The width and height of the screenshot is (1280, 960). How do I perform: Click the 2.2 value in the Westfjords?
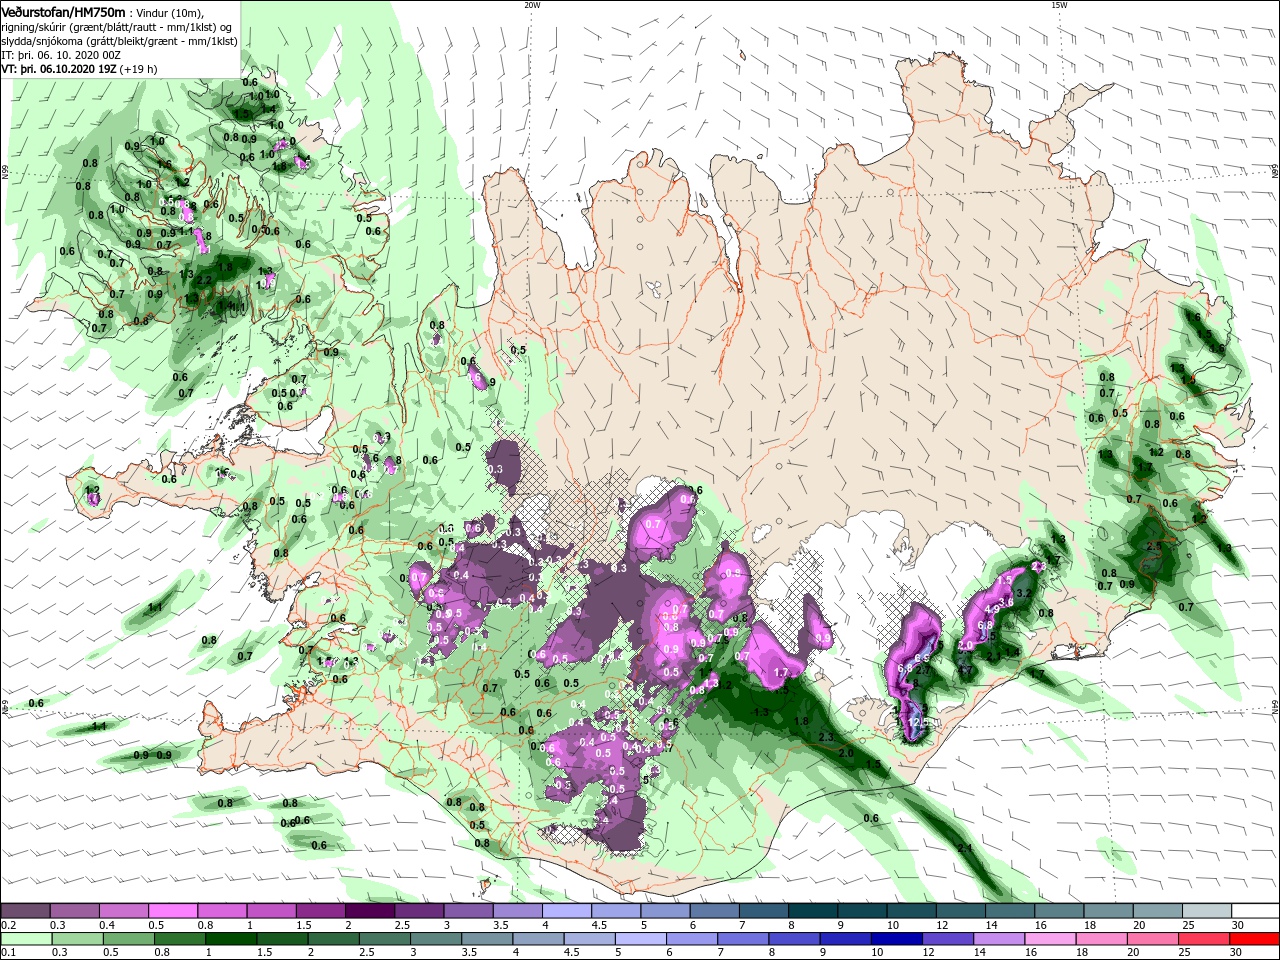click(204, 281)
